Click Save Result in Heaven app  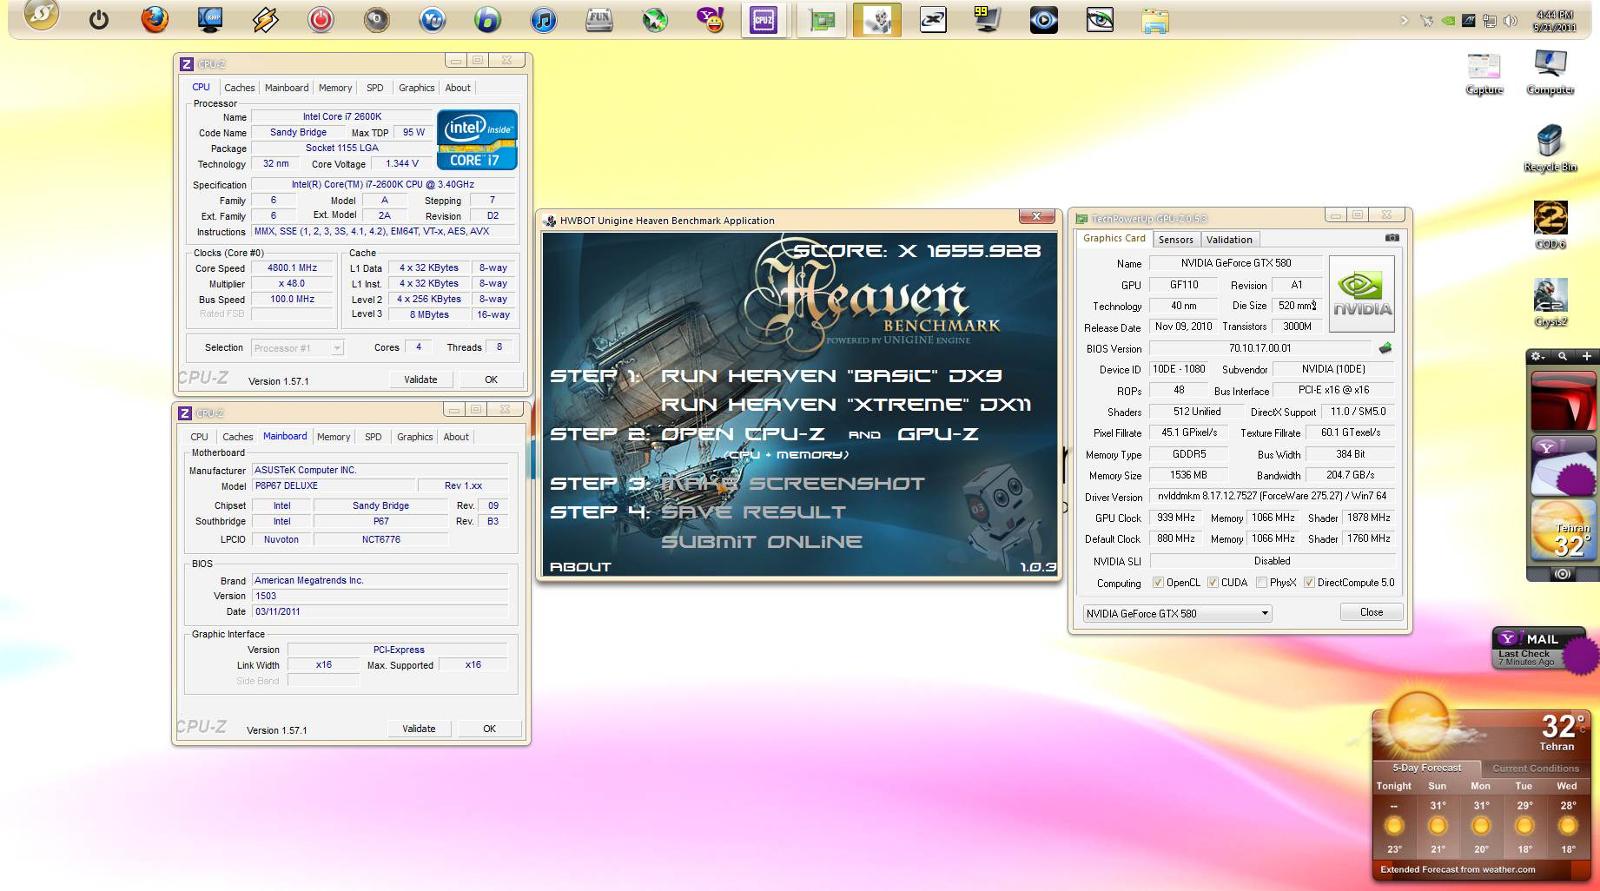pos(753,512)
